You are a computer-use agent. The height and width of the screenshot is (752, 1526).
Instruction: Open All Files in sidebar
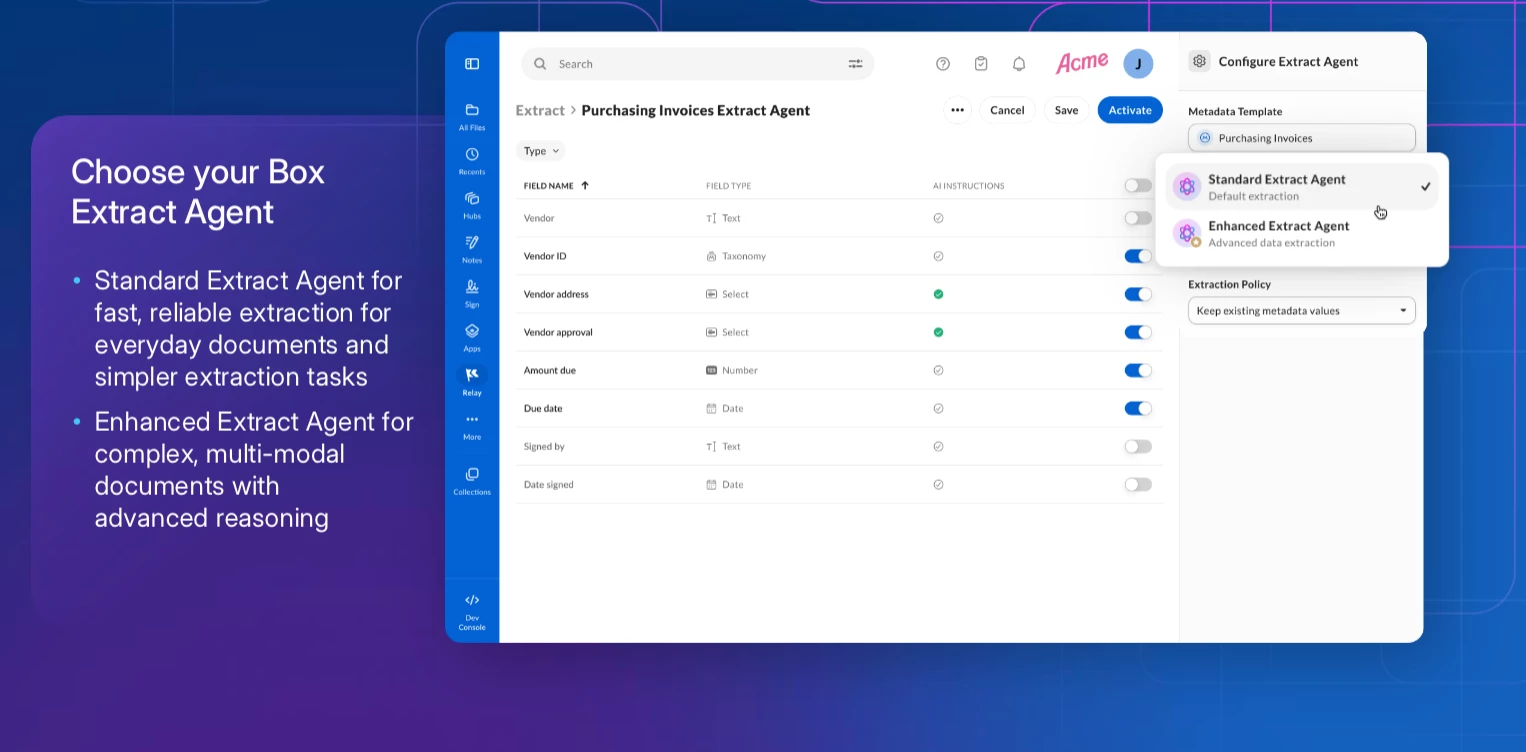tap(472, 116)
